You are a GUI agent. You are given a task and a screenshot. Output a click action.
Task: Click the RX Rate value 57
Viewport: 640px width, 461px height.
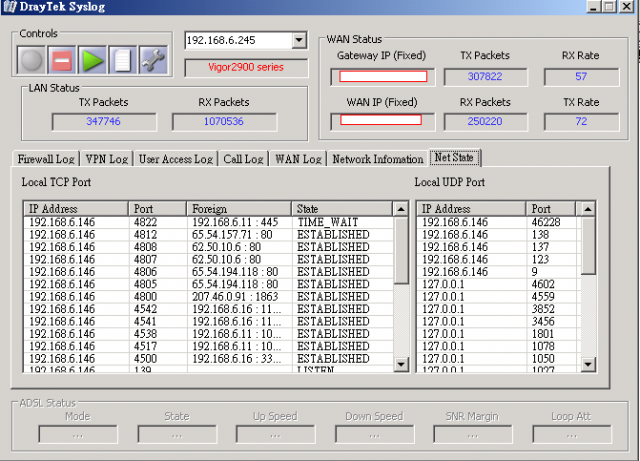(x=581, y=77)
